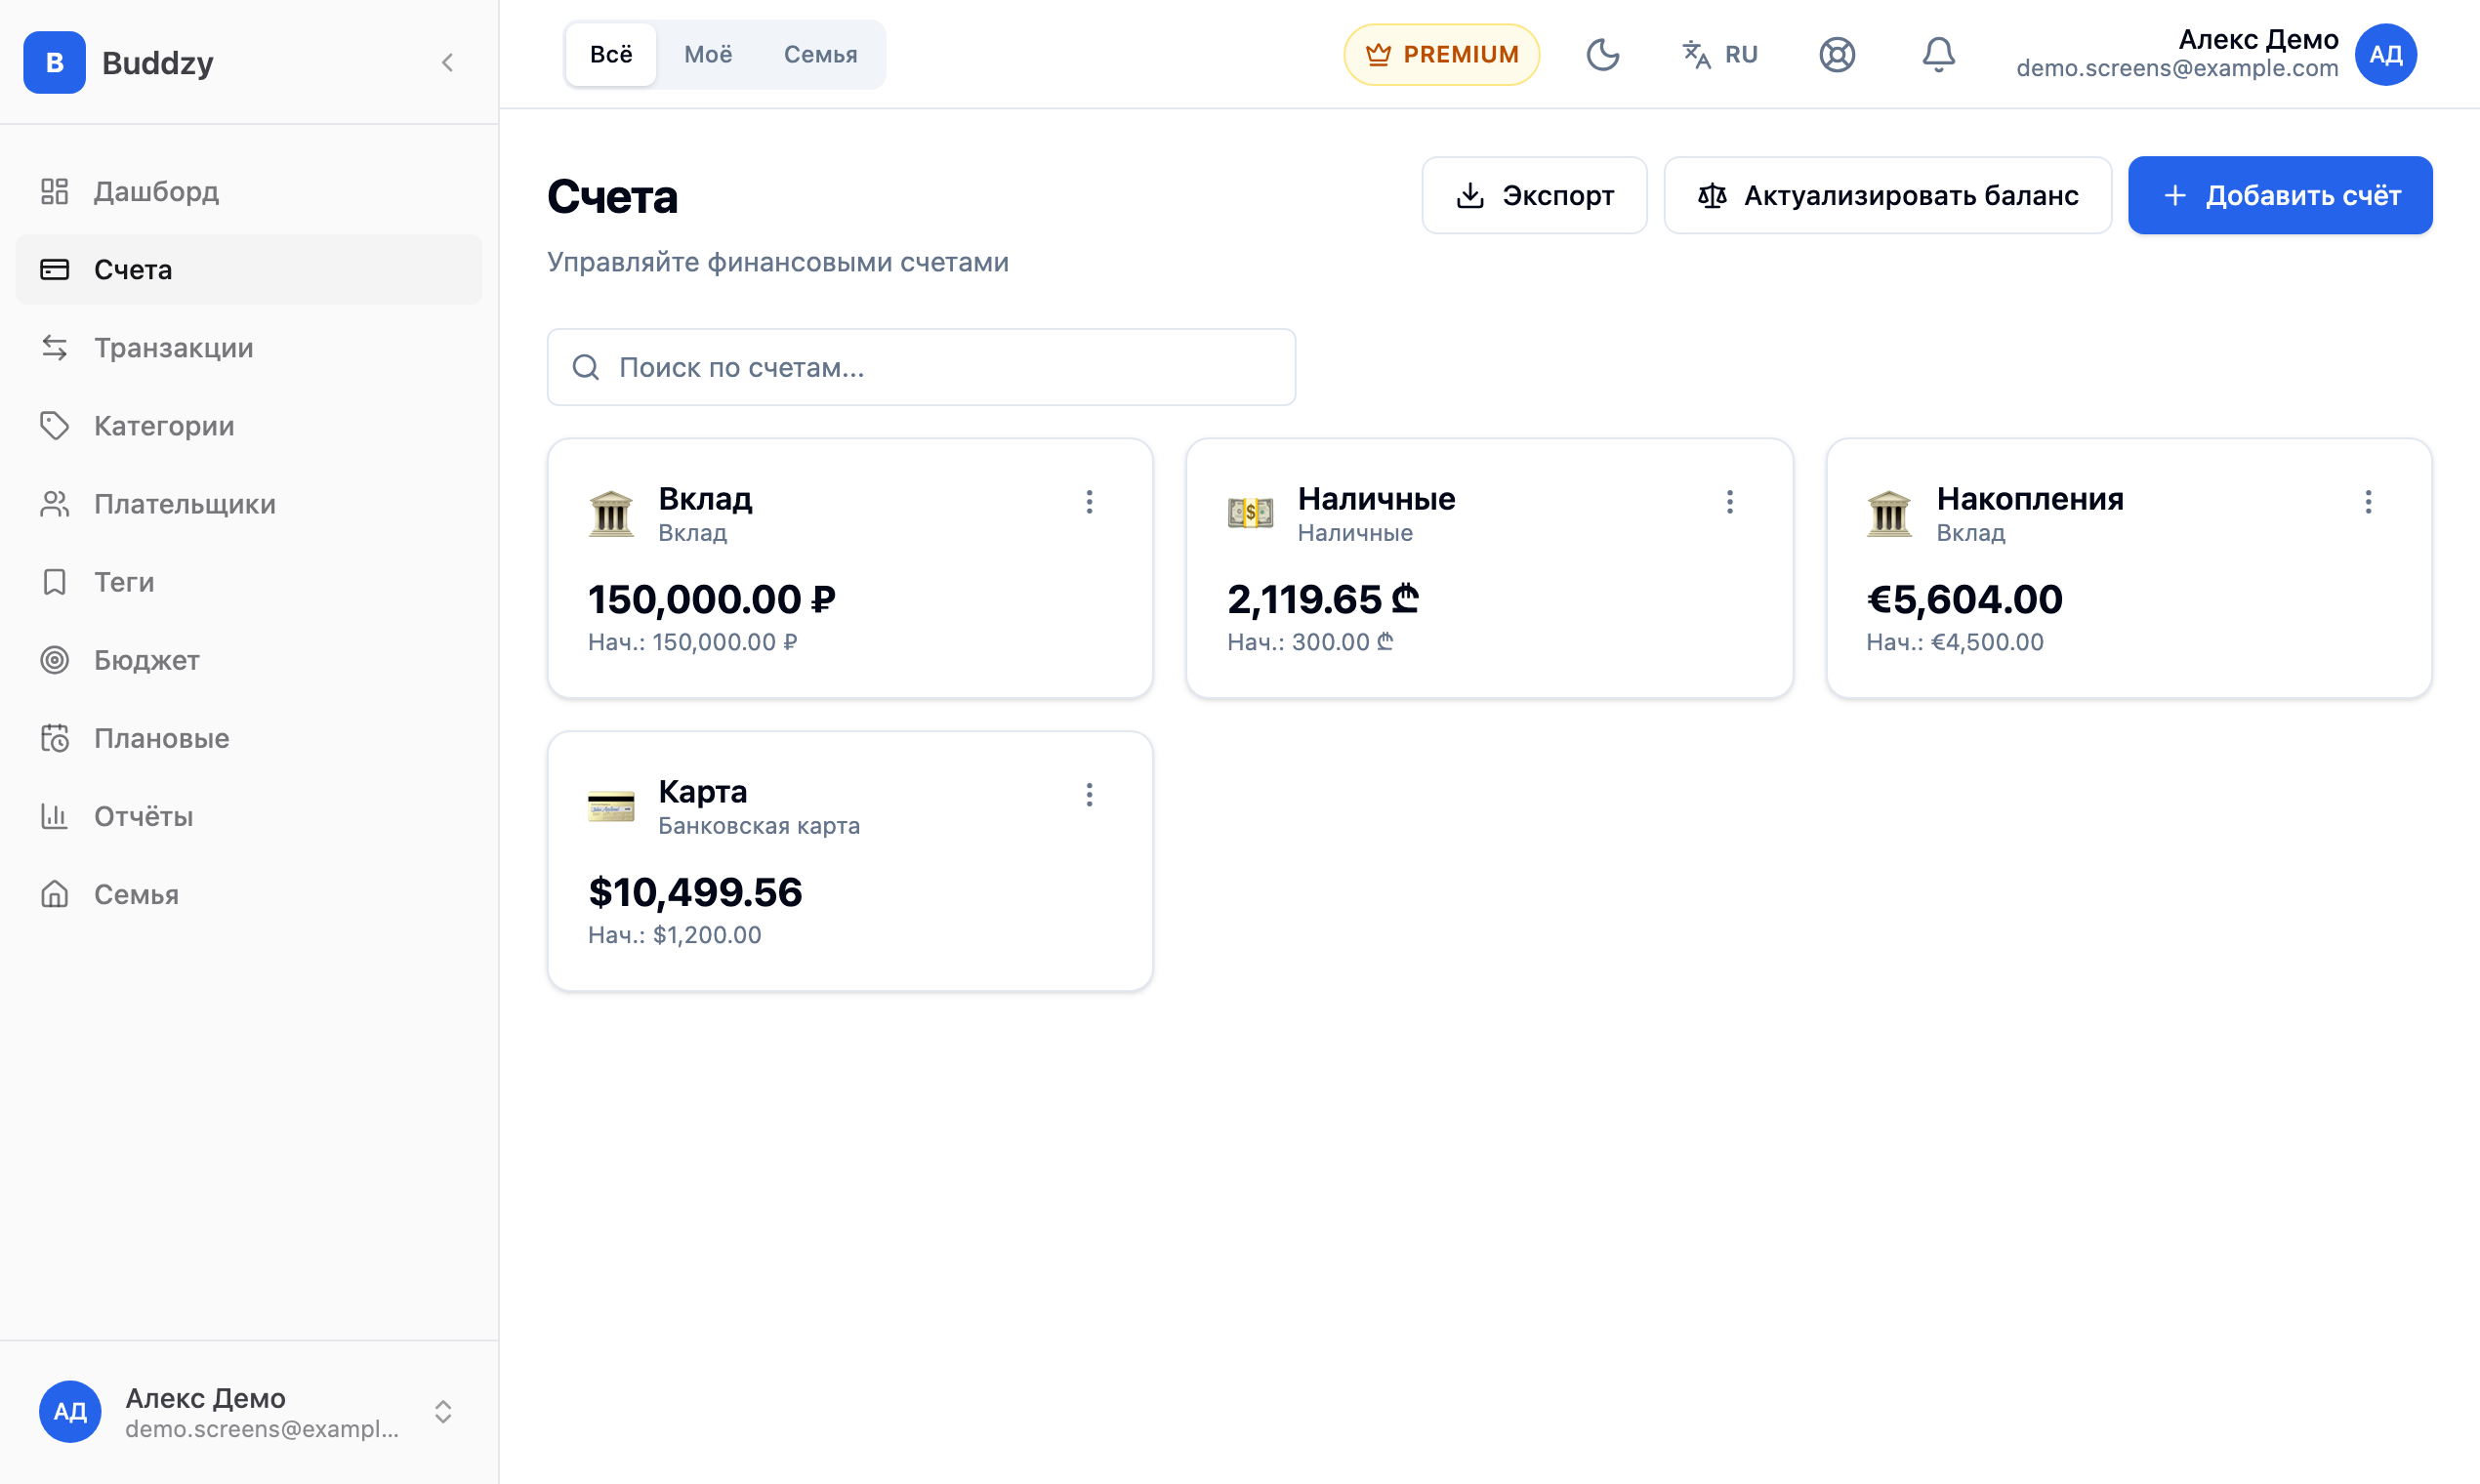Click the Дашборд grid icon

click(x=54, y=191)
